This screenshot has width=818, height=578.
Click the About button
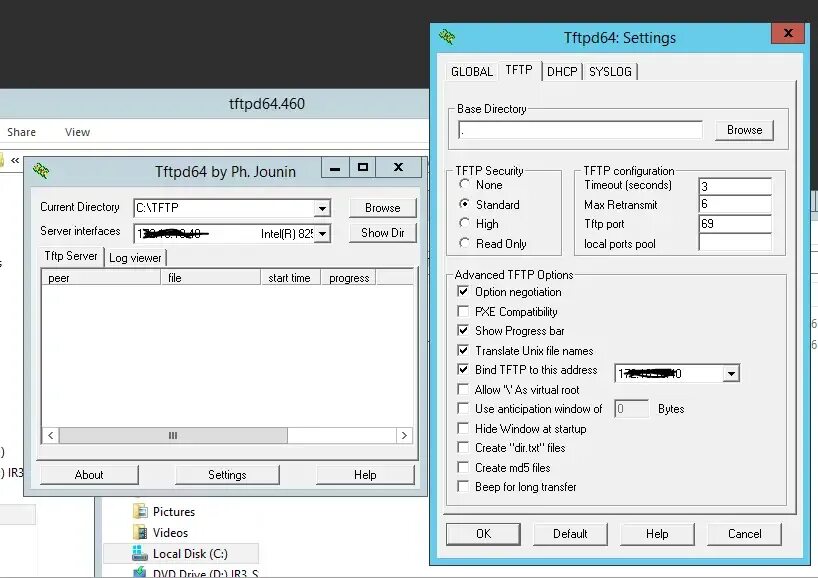89,475
